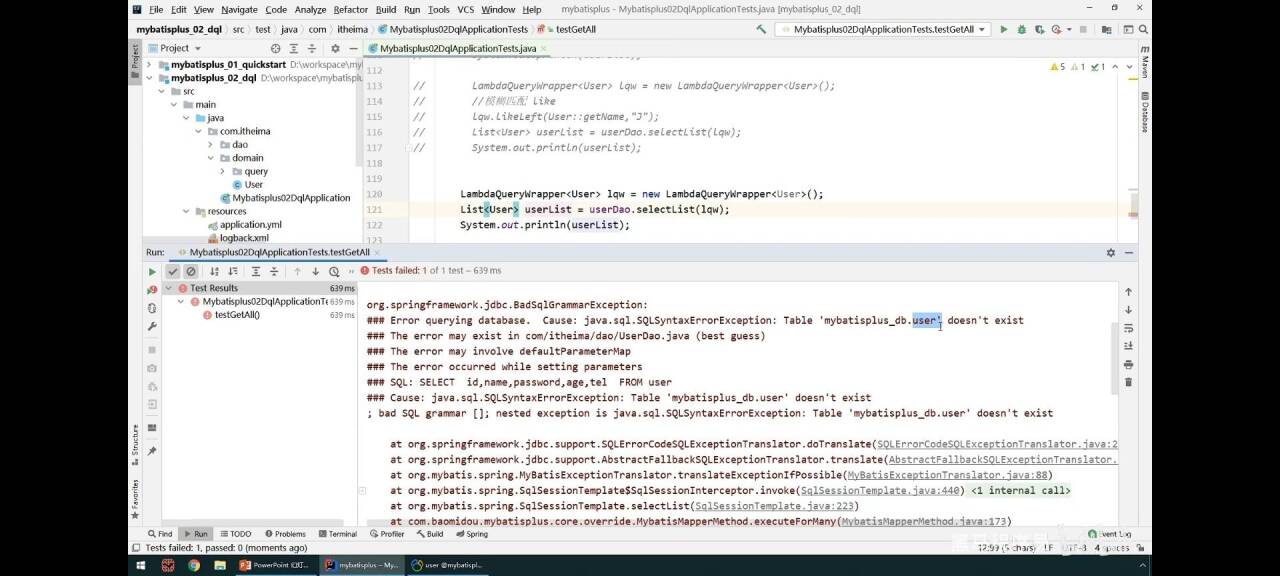The image size is (1280, 576).
Task: Open the Build menu
Action: click(x=386, y=9)
